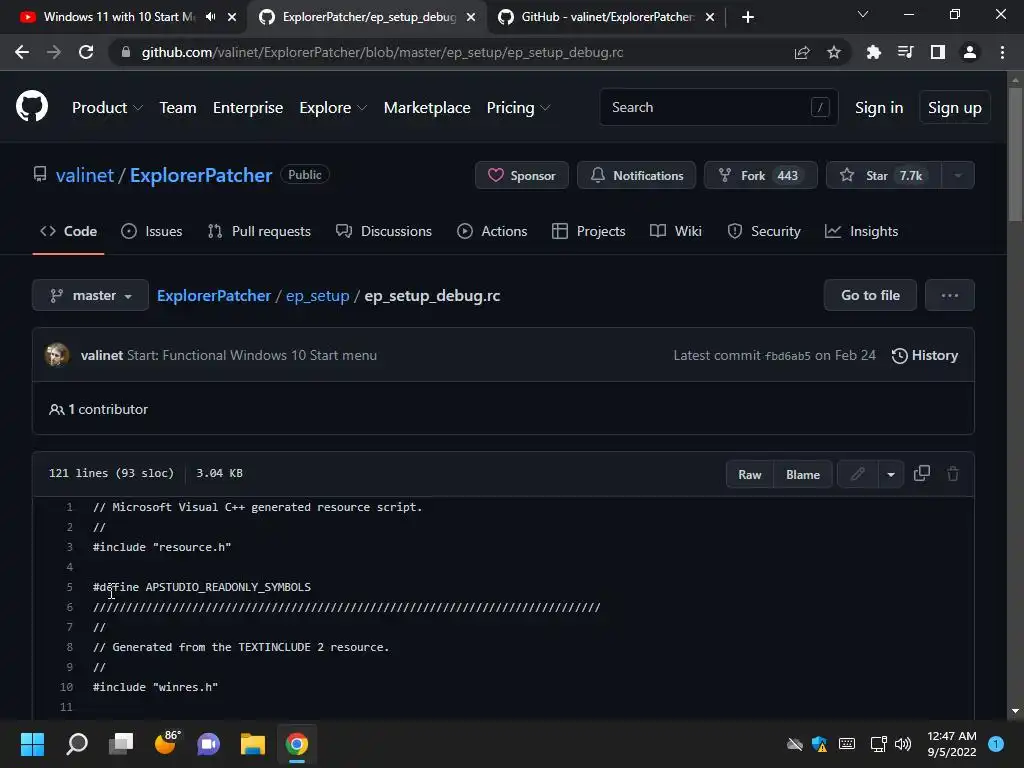Open Chrome three-dot menu
This screenshot has height=768, width=1024.
1002,52
